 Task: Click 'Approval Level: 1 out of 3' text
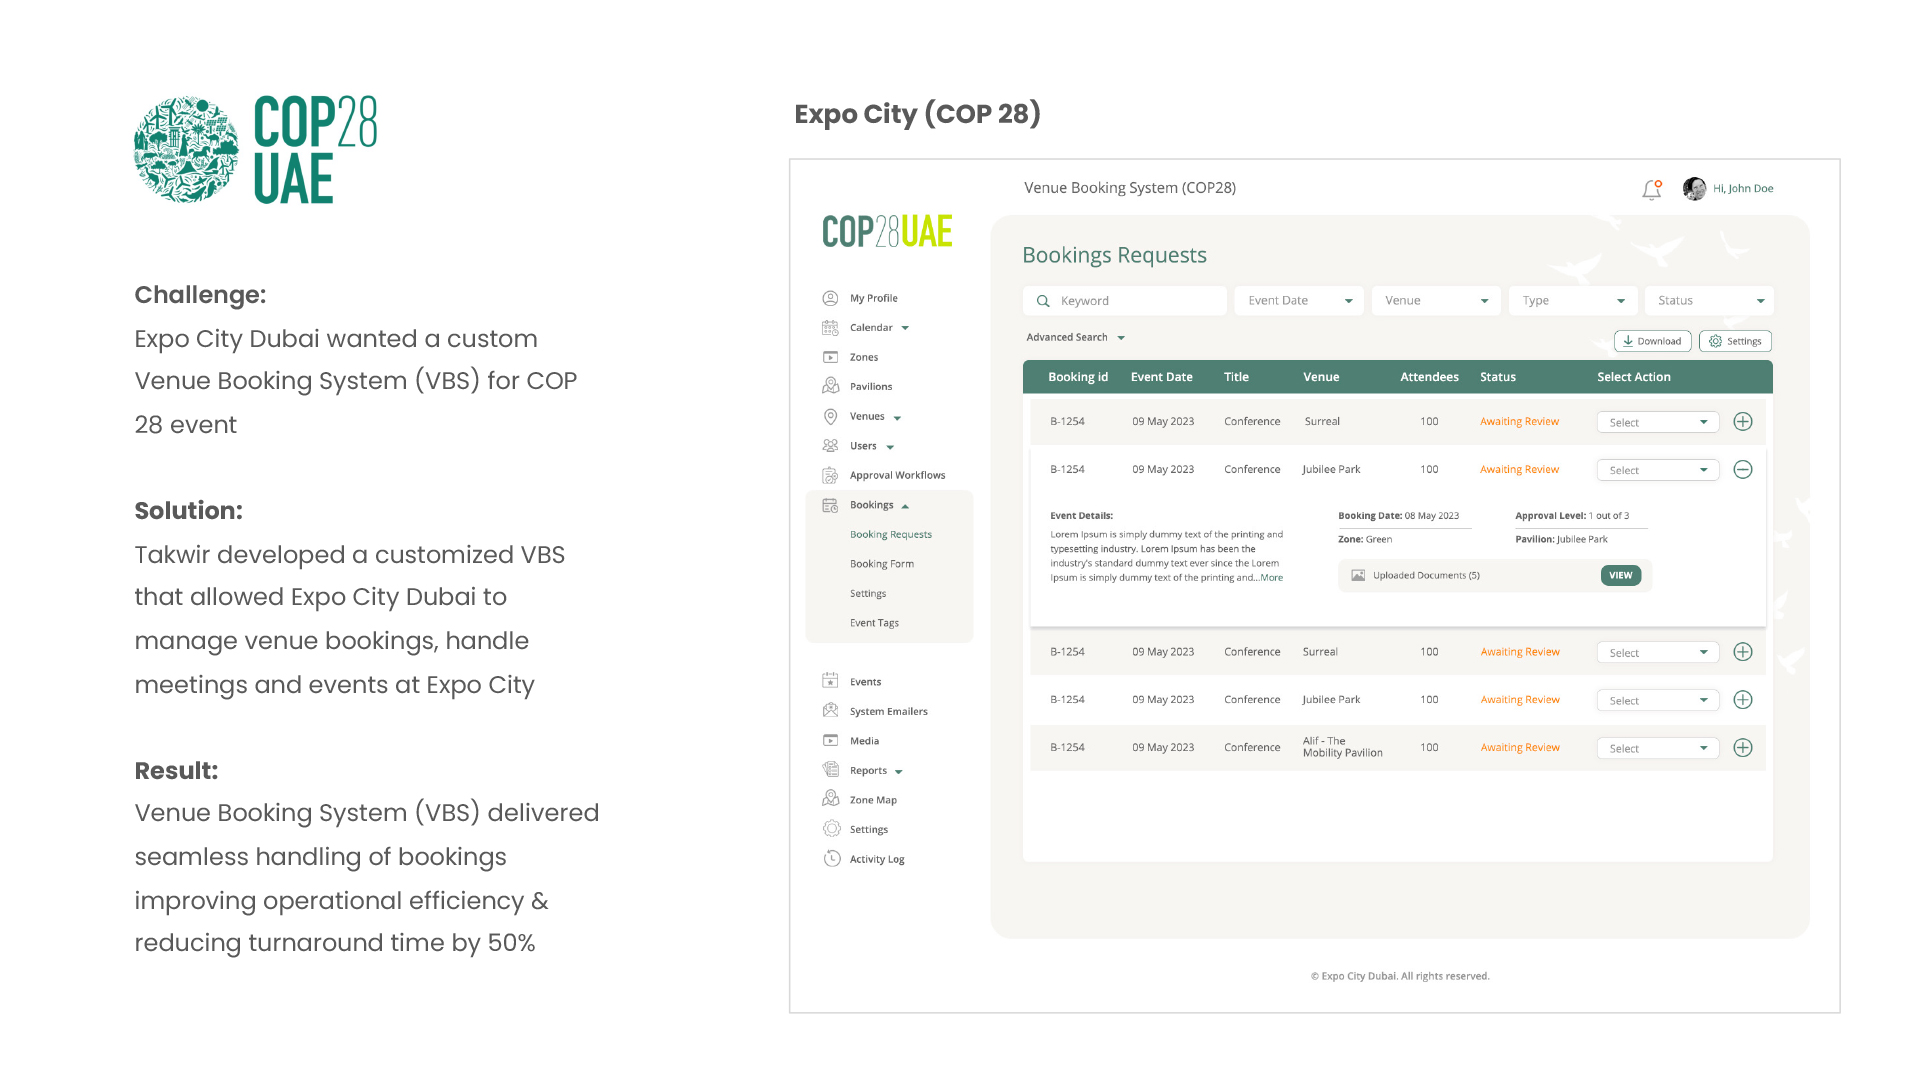click(x=1572, y=516)
